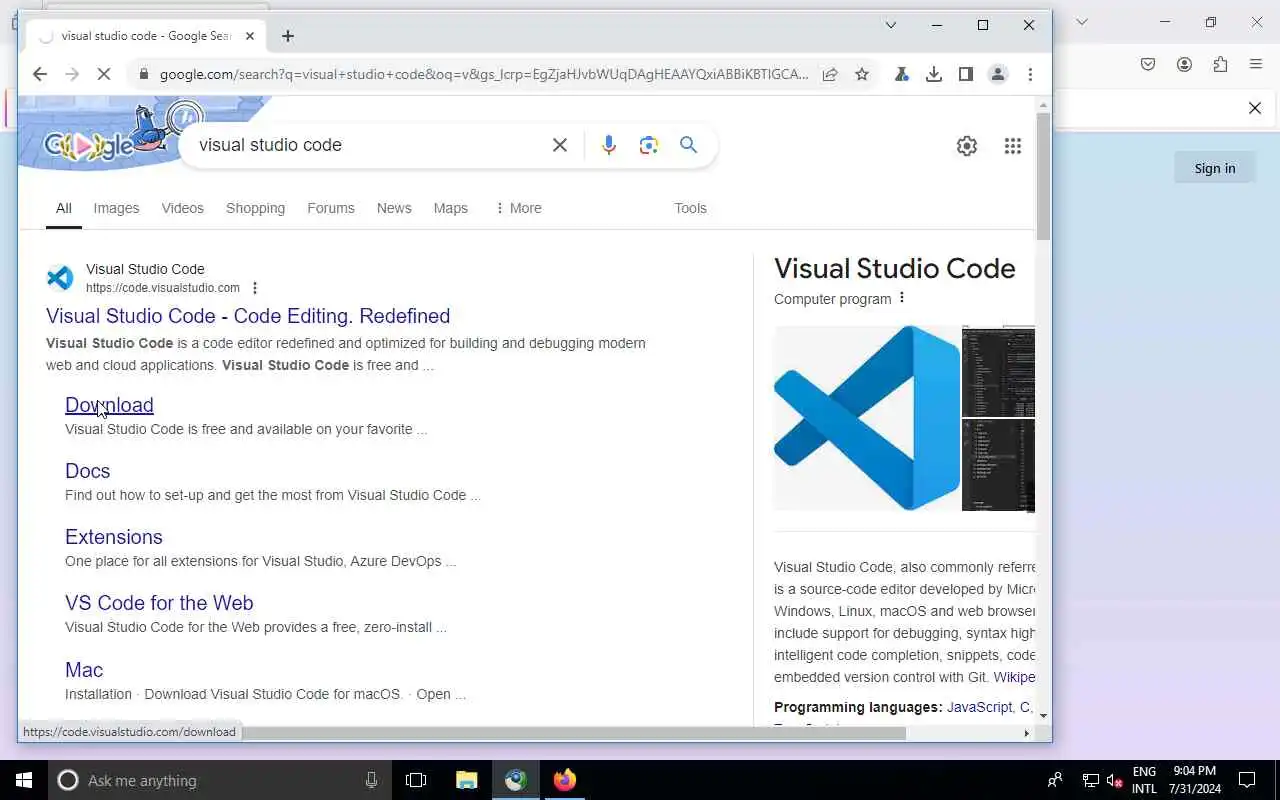The height and width of the screenshot is (800, 1280).
Task: Stop loading the Chrome page
Action: coord(103,74)
